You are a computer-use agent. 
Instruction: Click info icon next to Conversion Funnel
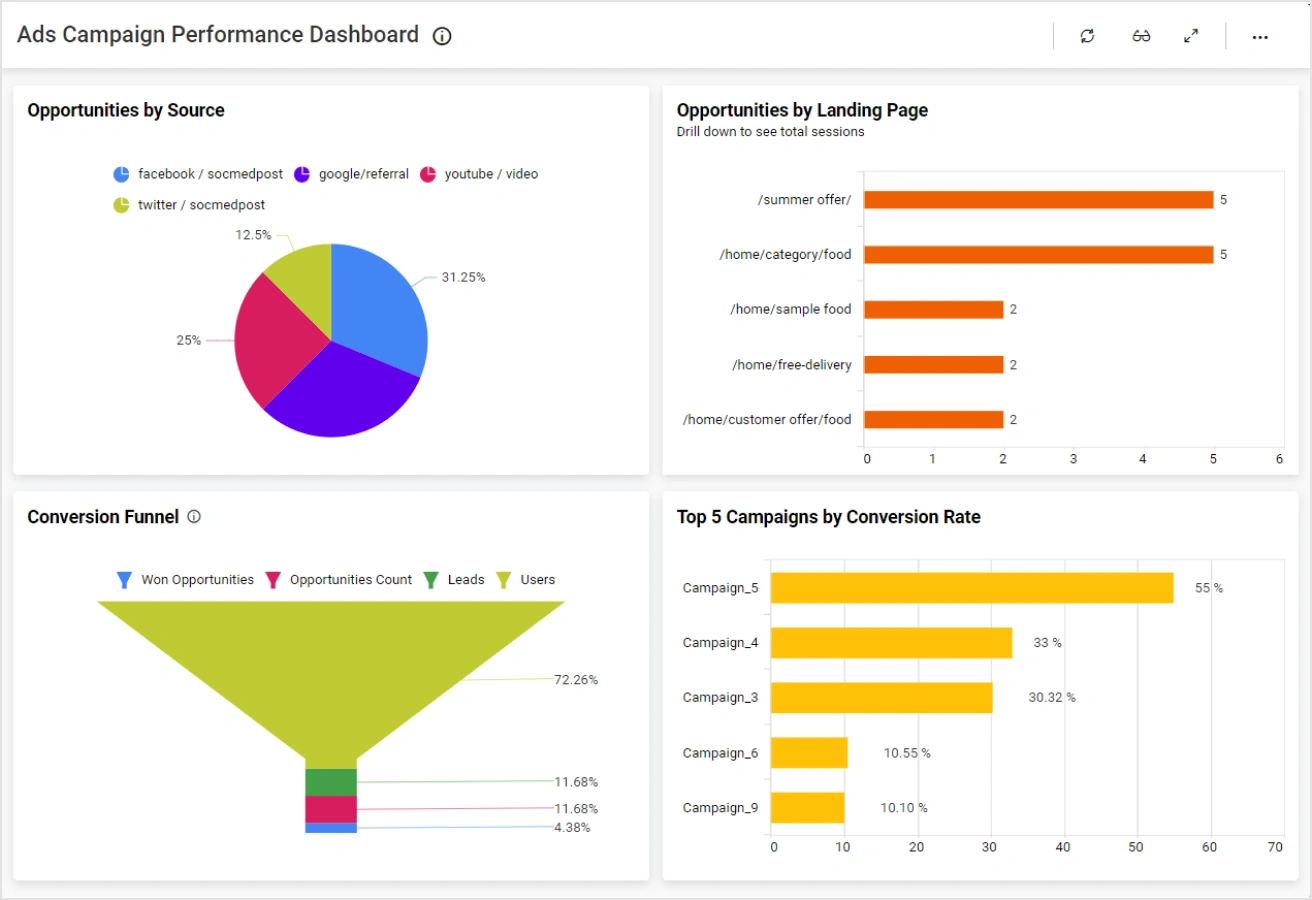tap(194, 517)
